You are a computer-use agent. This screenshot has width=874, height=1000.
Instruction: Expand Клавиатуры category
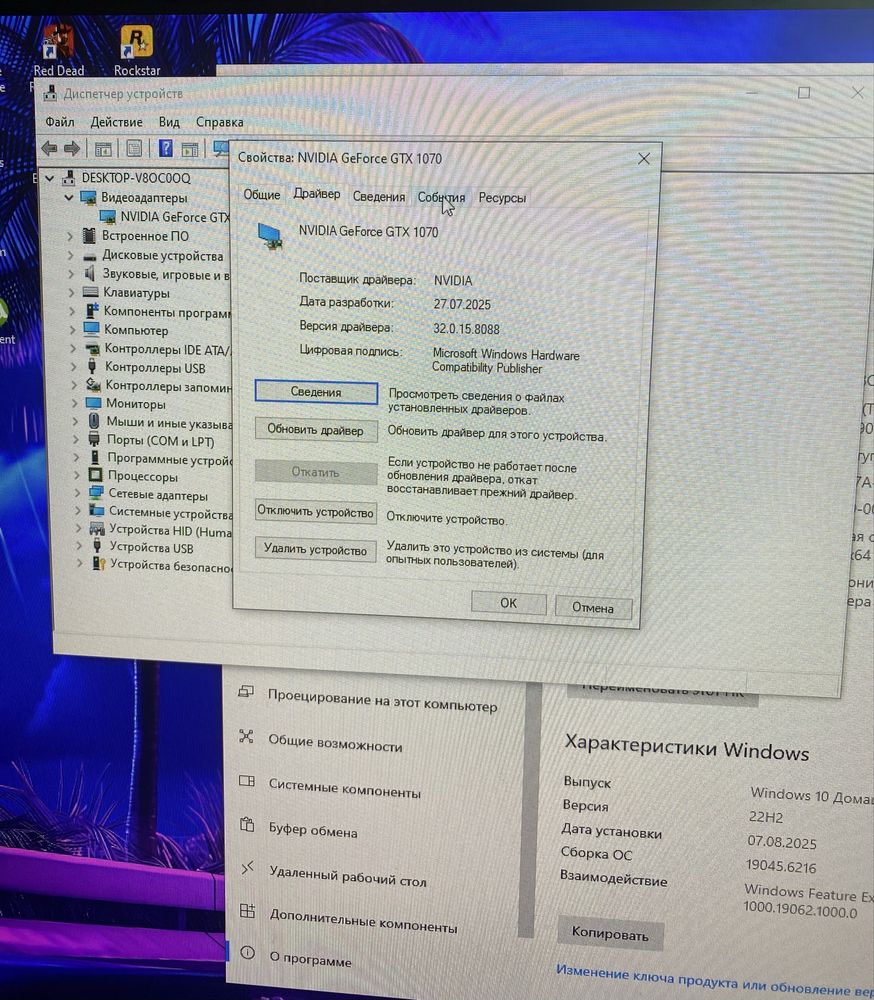click(71, 293)
